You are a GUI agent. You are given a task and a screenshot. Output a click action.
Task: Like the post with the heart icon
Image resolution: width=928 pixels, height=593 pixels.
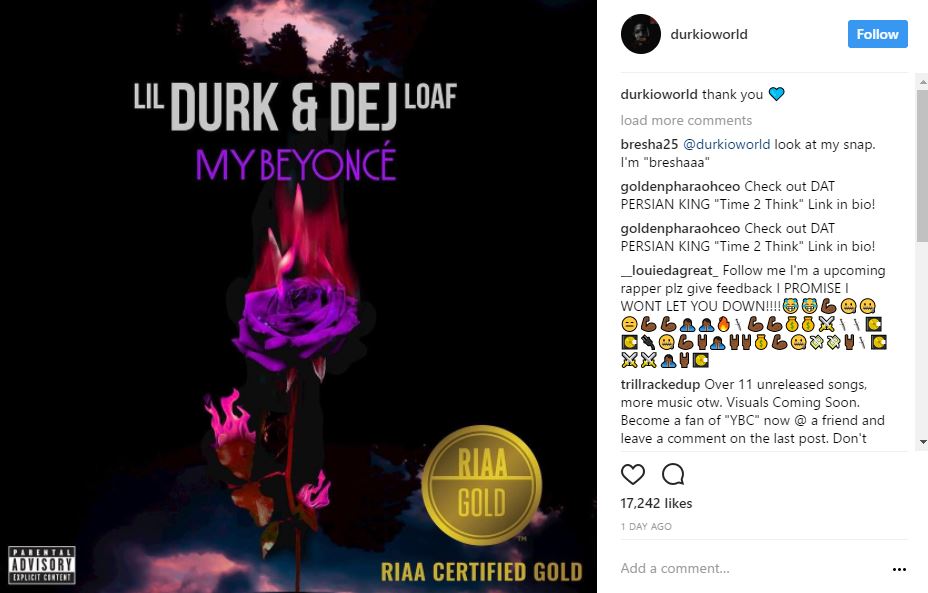click(x=633, y=474)
